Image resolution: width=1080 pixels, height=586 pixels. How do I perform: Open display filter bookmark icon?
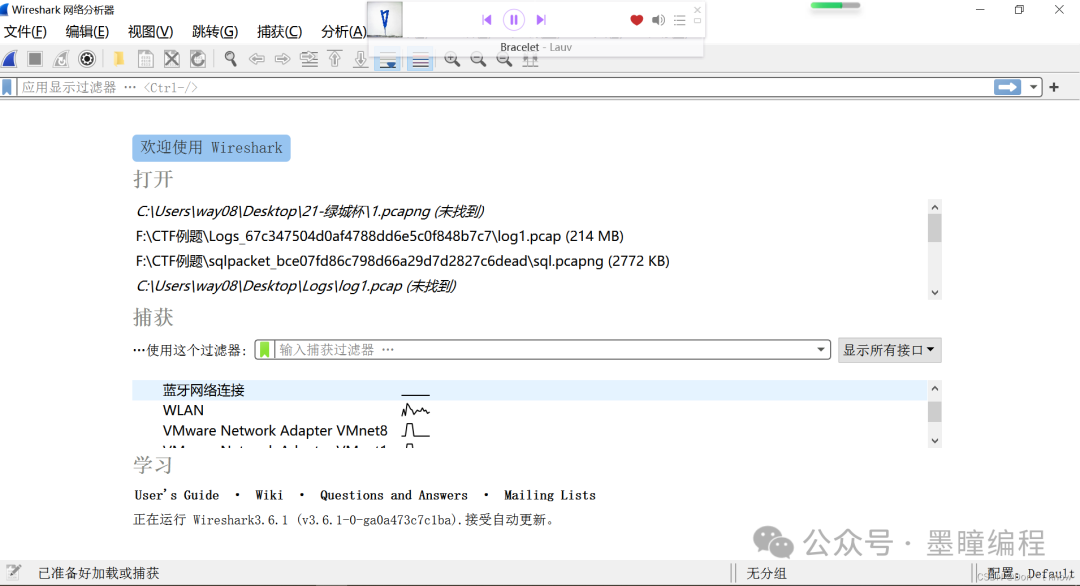tap(8, 87)
